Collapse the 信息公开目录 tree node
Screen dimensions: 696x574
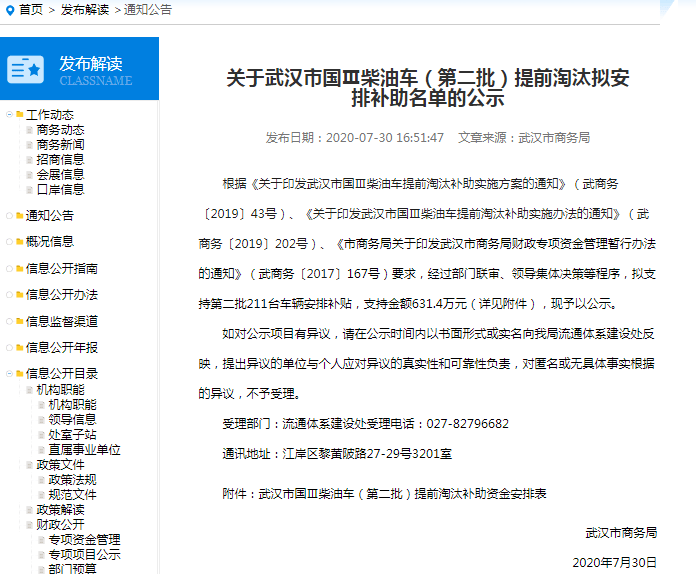9,374
